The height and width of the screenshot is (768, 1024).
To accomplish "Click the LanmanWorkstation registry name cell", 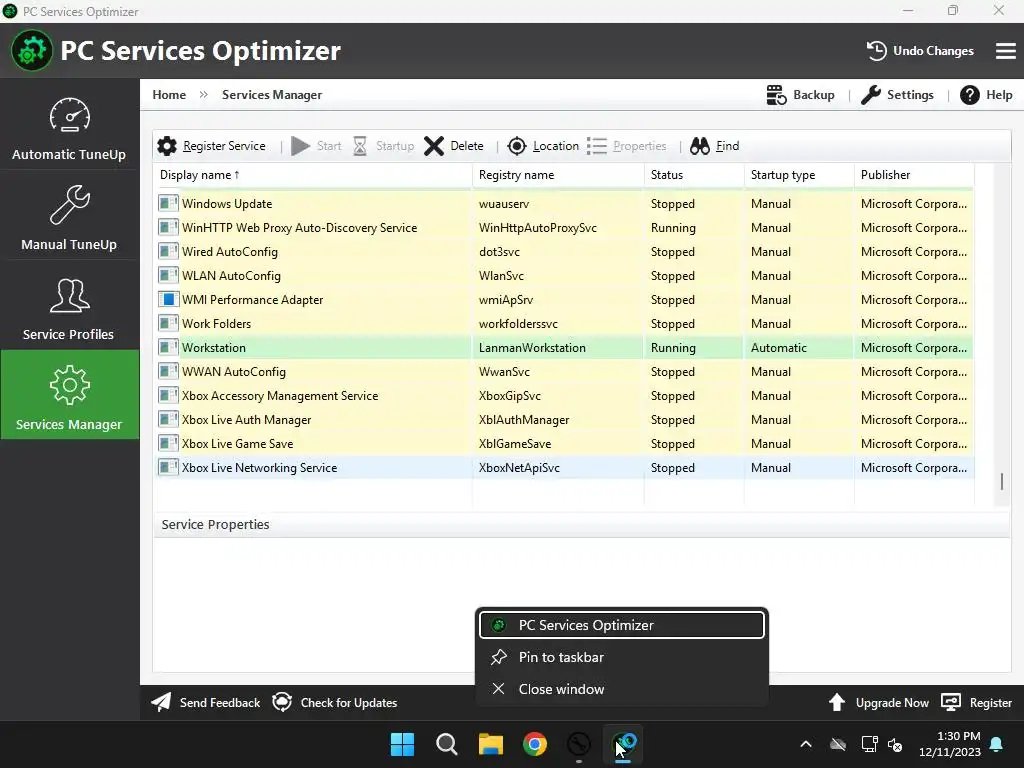I will coord(558,348).
